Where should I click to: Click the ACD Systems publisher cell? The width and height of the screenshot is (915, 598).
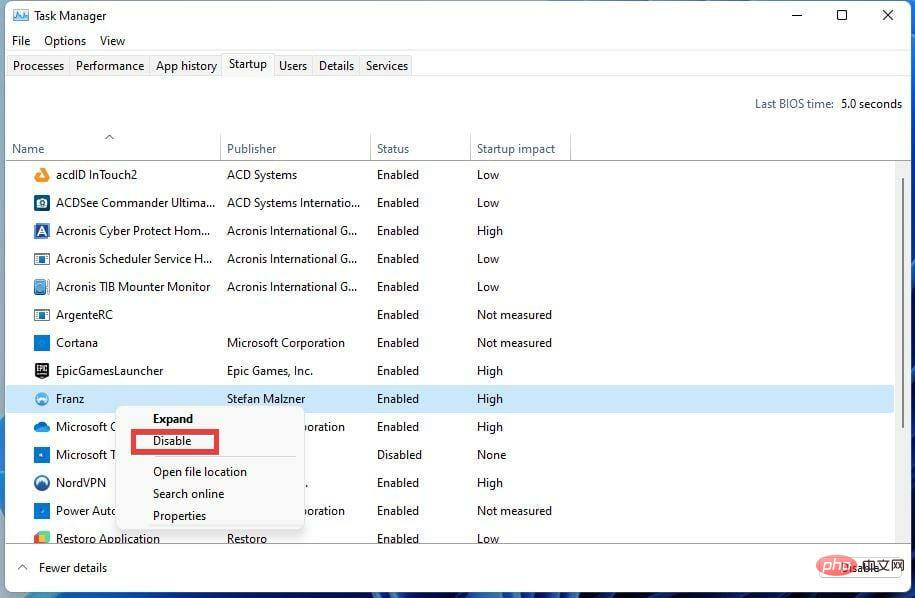262,175
